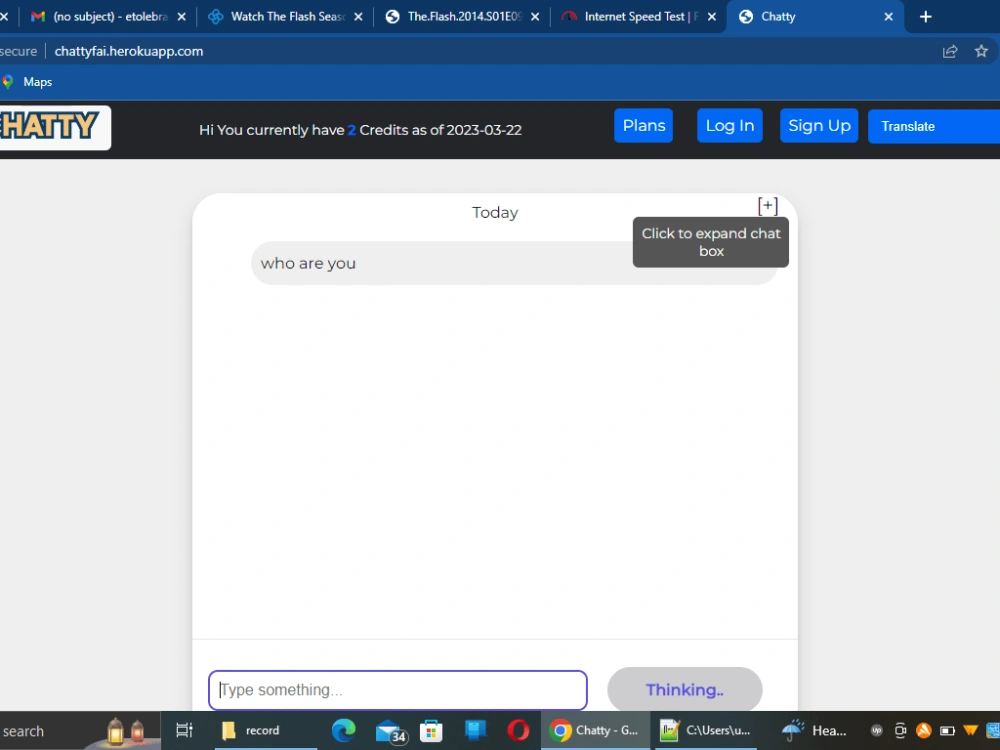Expand the chat box with [+] icon

click(x=767, y=206)
